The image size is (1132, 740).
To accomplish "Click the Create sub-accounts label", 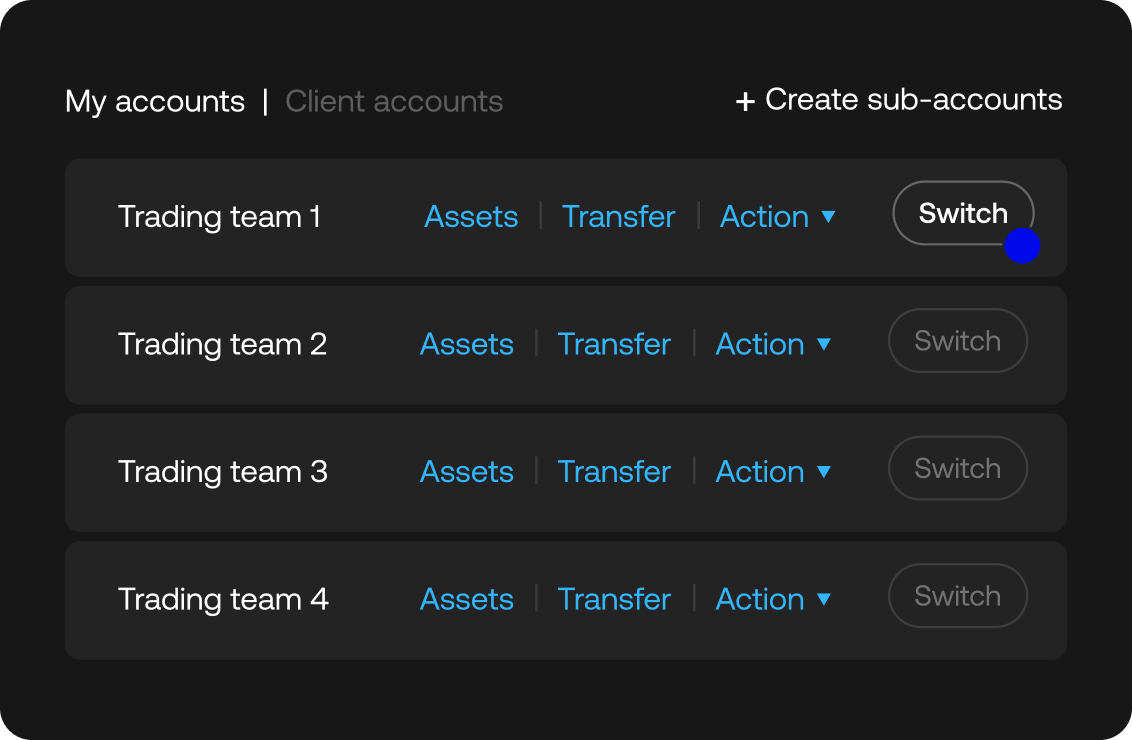I will point(913,100).
